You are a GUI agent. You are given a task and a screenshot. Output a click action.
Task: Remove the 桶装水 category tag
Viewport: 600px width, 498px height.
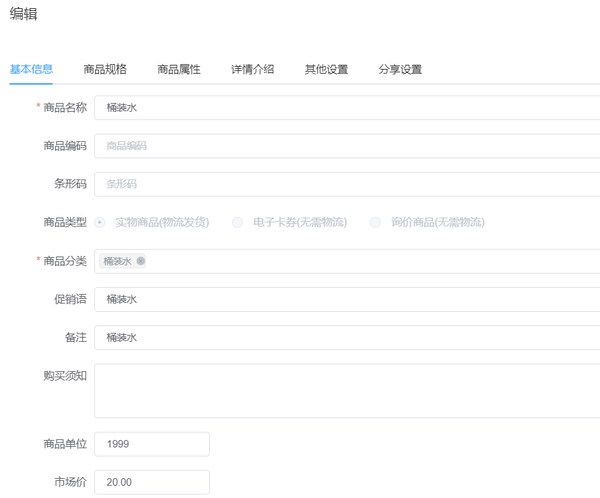pos(141,261)
